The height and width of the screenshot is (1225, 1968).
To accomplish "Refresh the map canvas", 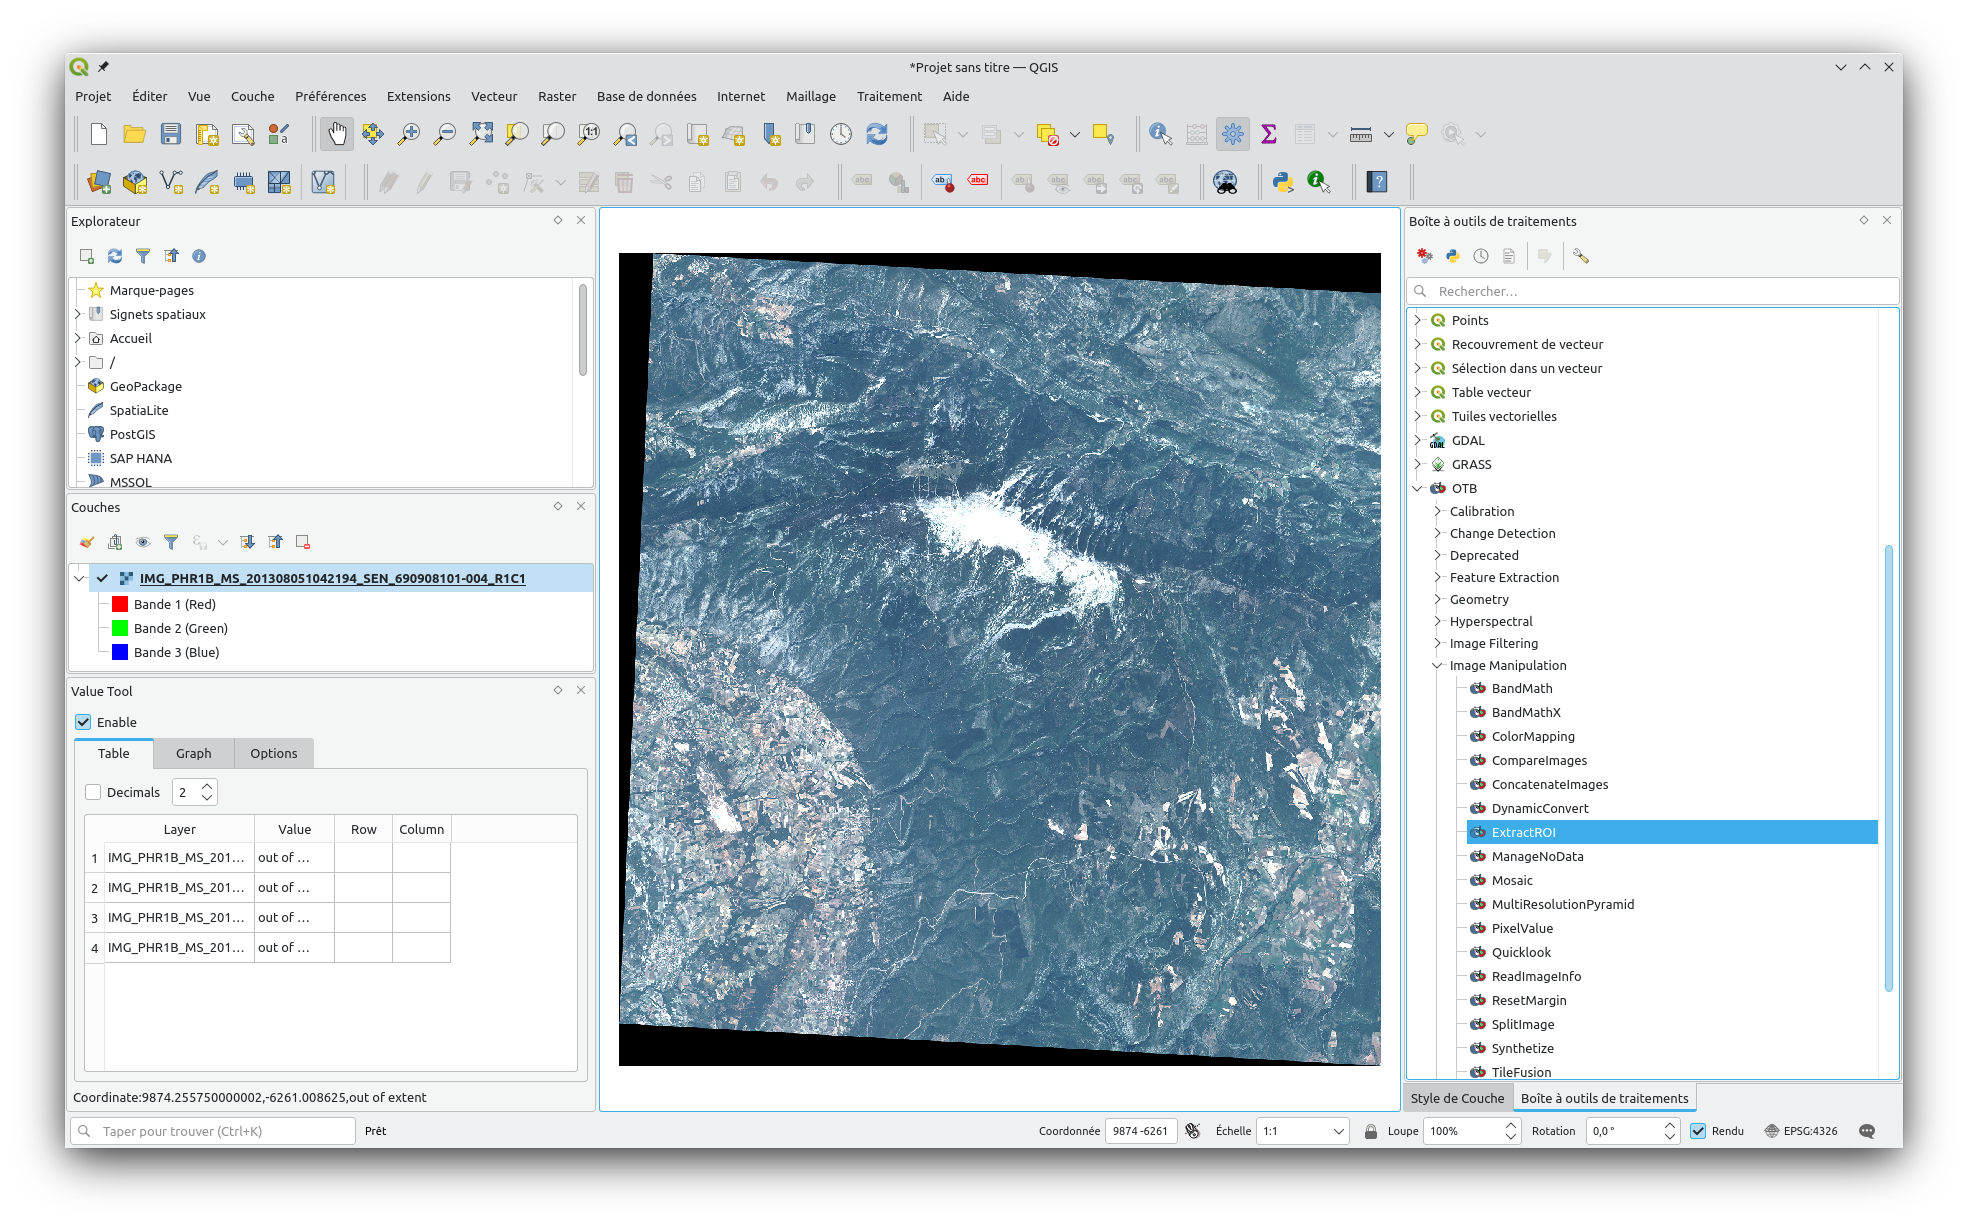I will click(878, 132).
